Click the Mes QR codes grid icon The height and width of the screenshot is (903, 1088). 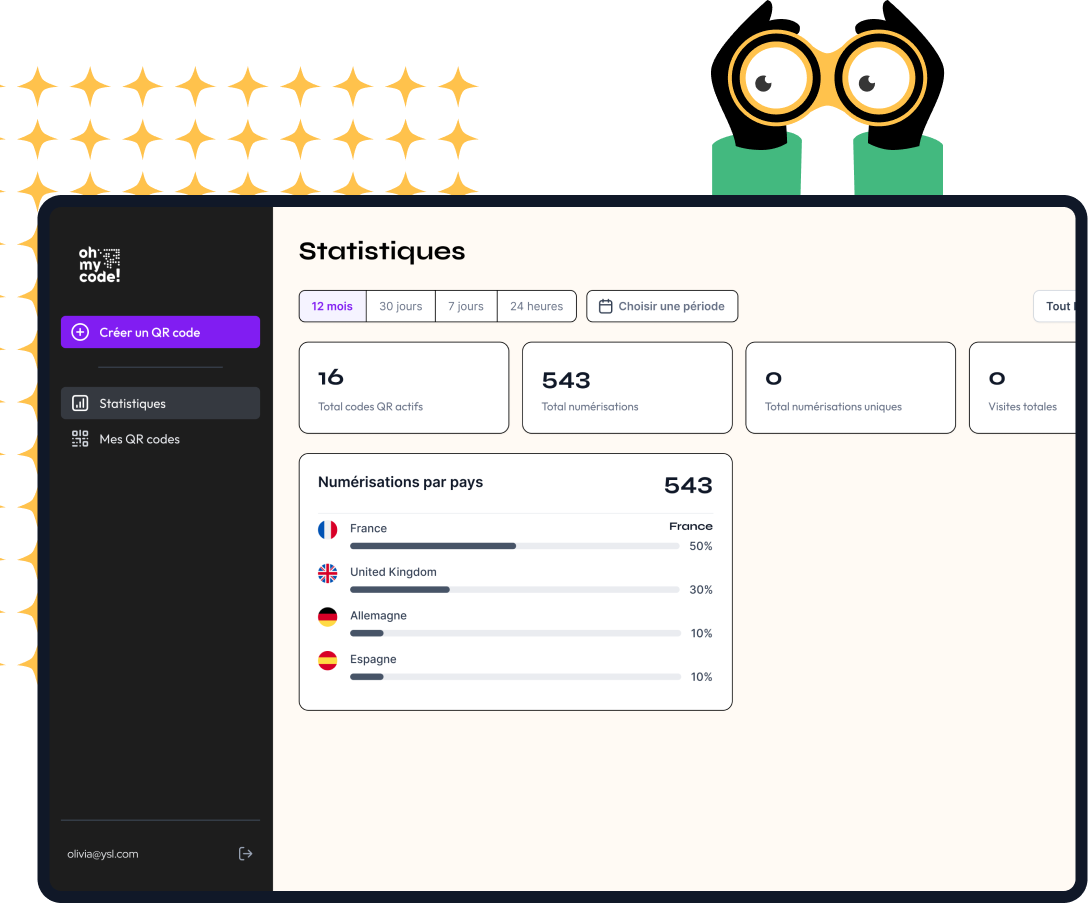point(80,439)
